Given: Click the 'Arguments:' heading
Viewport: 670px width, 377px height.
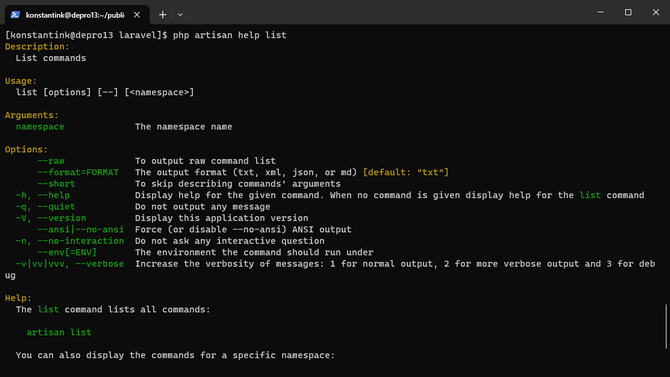Looking at the screenshot, I should [x=32, y=115].
